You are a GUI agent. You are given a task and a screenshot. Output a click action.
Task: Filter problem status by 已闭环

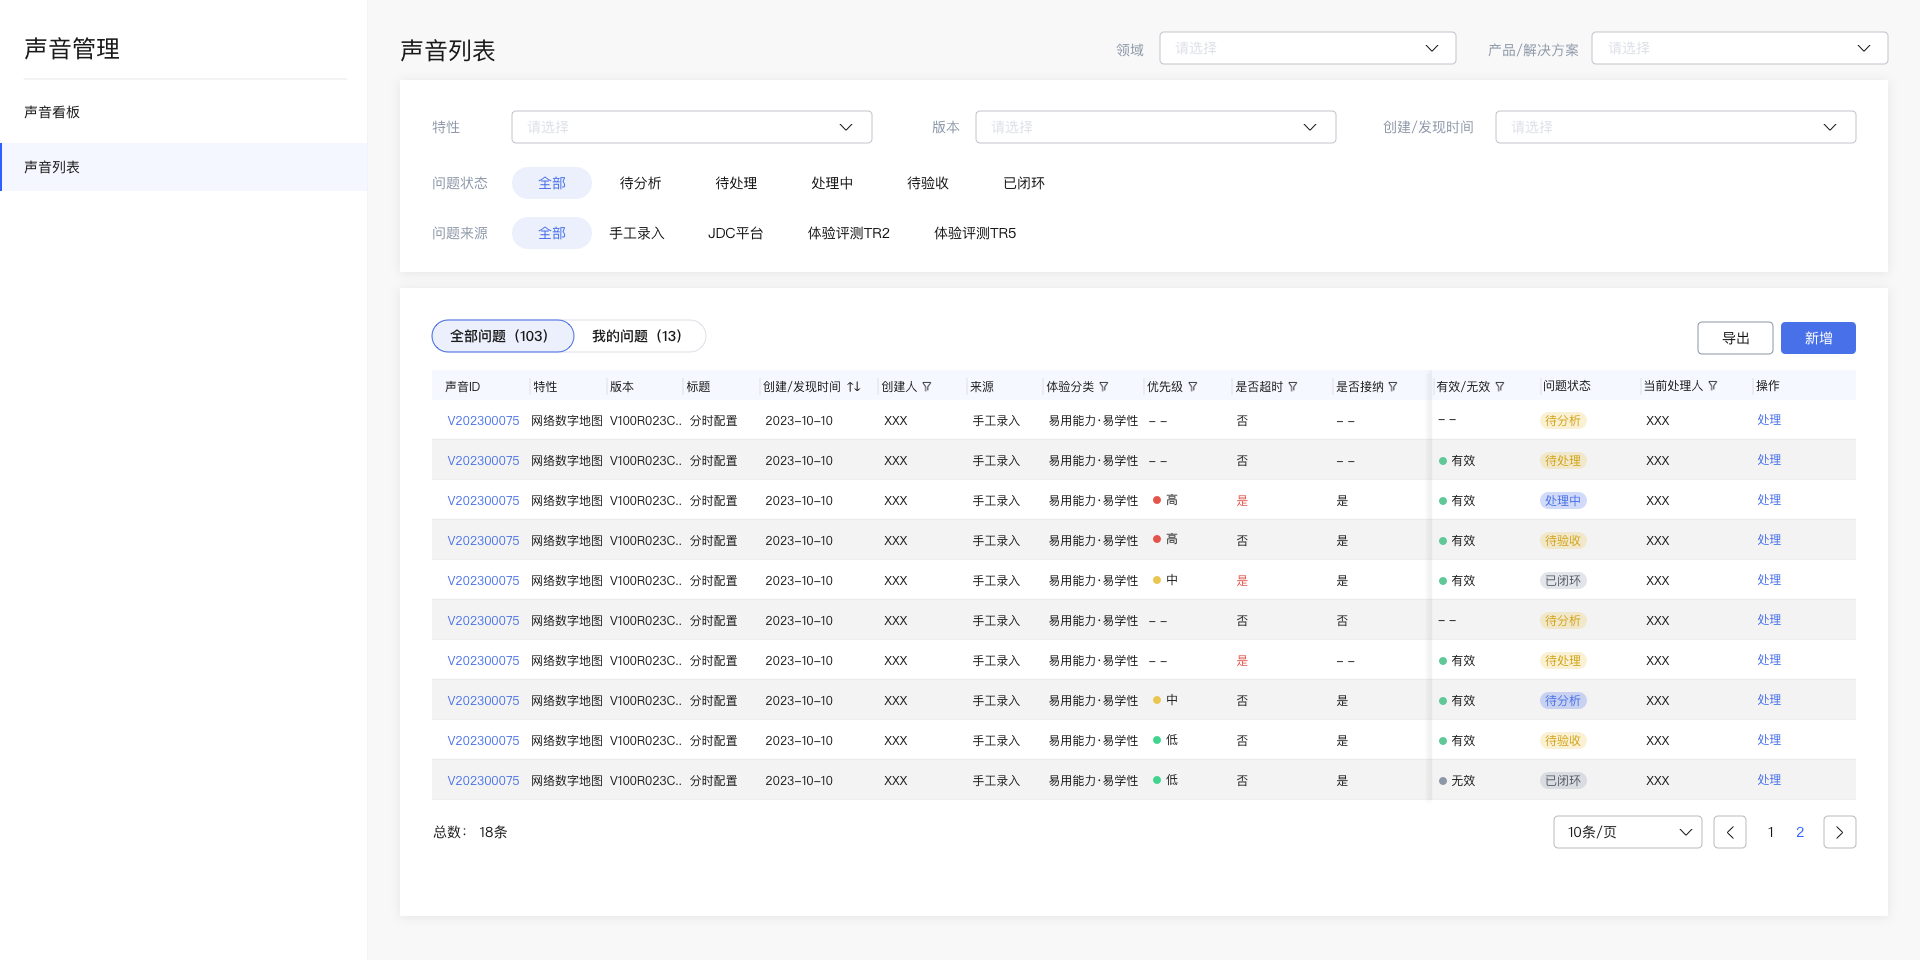pos(1024,183)
